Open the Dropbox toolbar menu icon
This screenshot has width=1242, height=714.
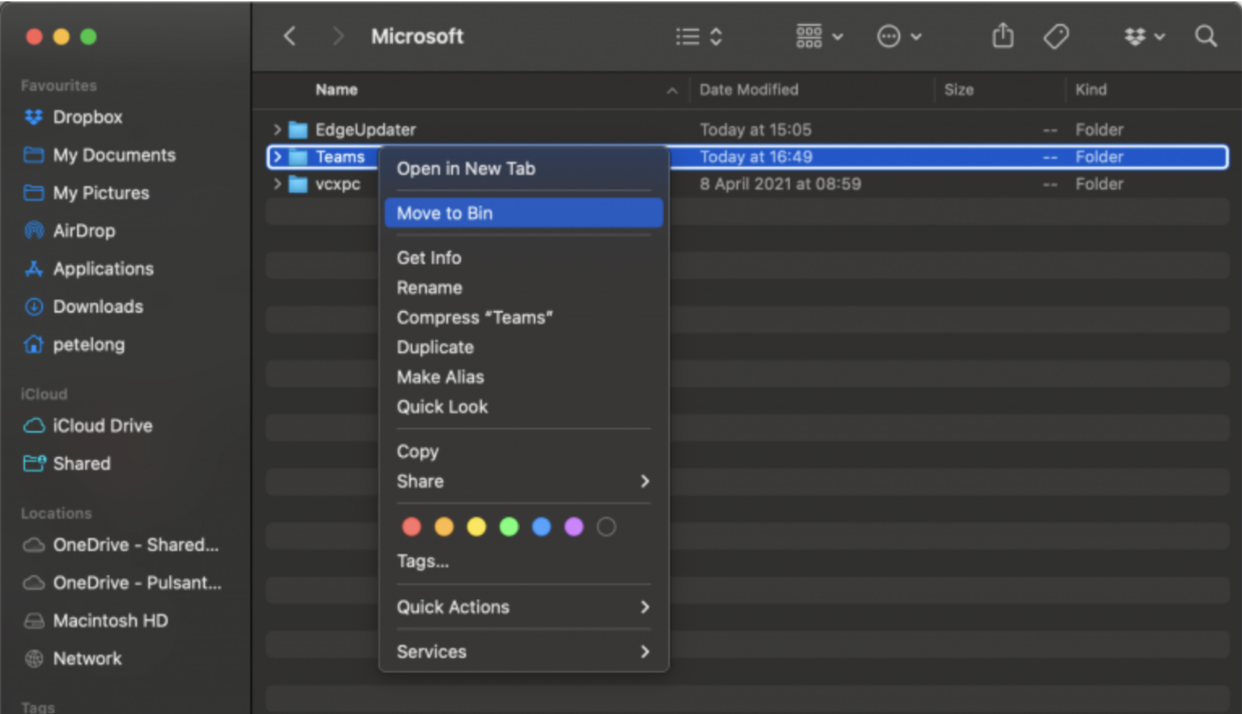point(1143,37)
